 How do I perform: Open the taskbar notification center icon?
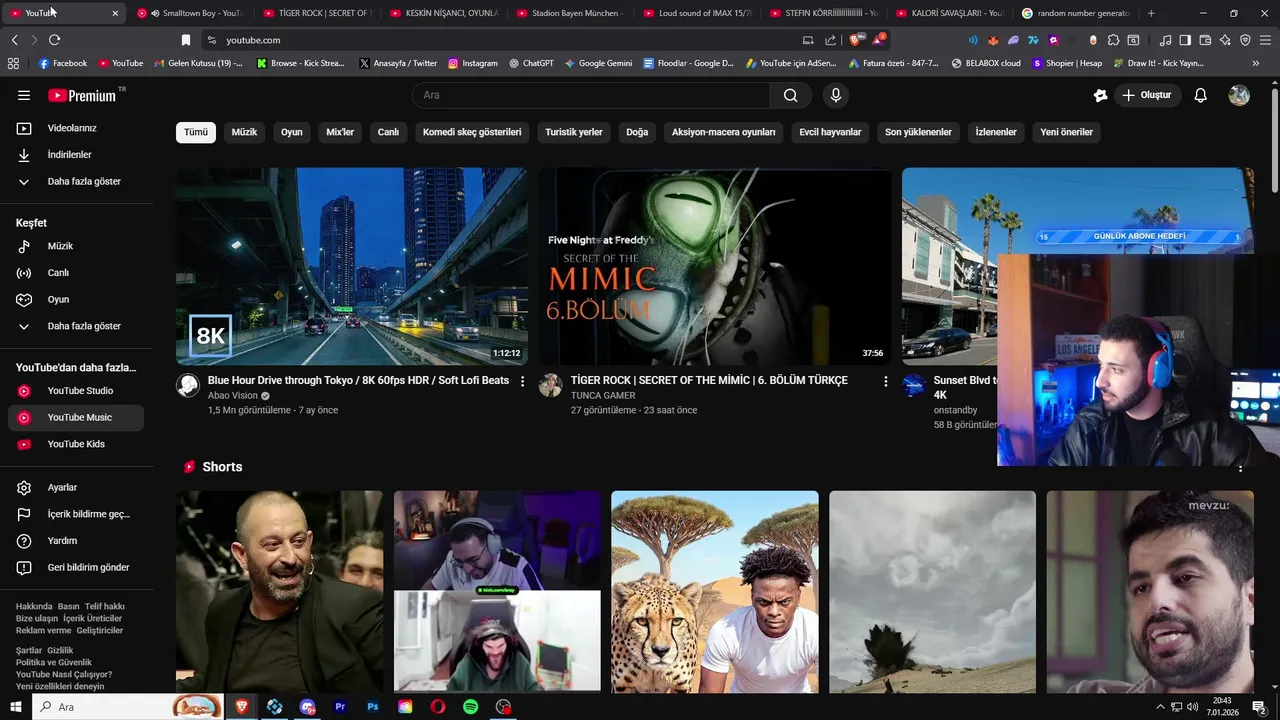1259,707
